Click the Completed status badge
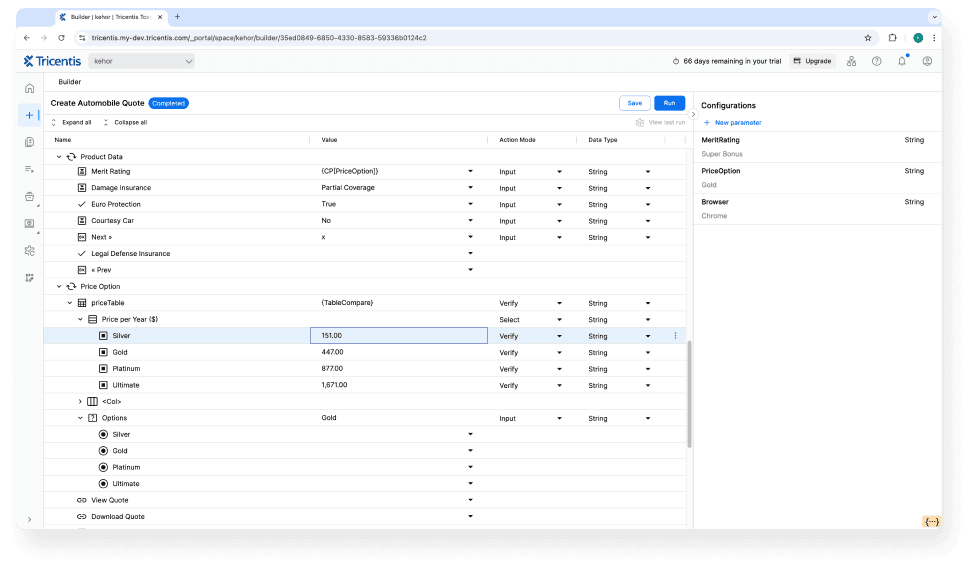Image resolution: width=974 pixels, height=570 pixels. (168, 103)
